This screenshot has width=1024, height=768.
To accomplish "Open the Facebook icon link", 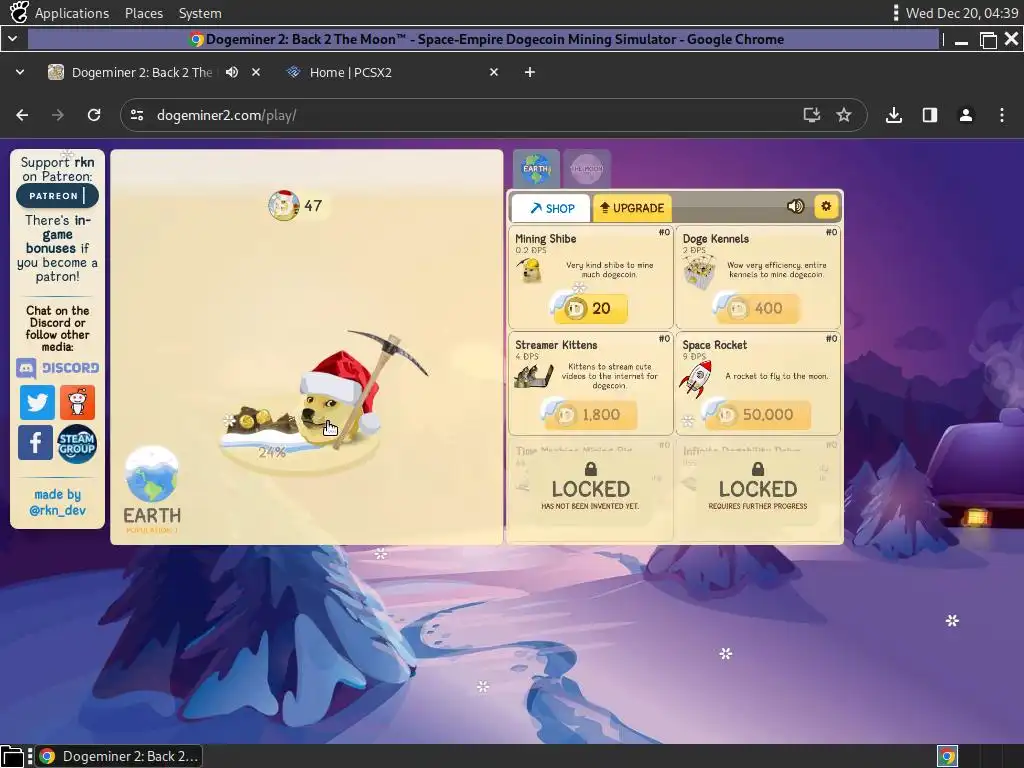I will 35,443.
